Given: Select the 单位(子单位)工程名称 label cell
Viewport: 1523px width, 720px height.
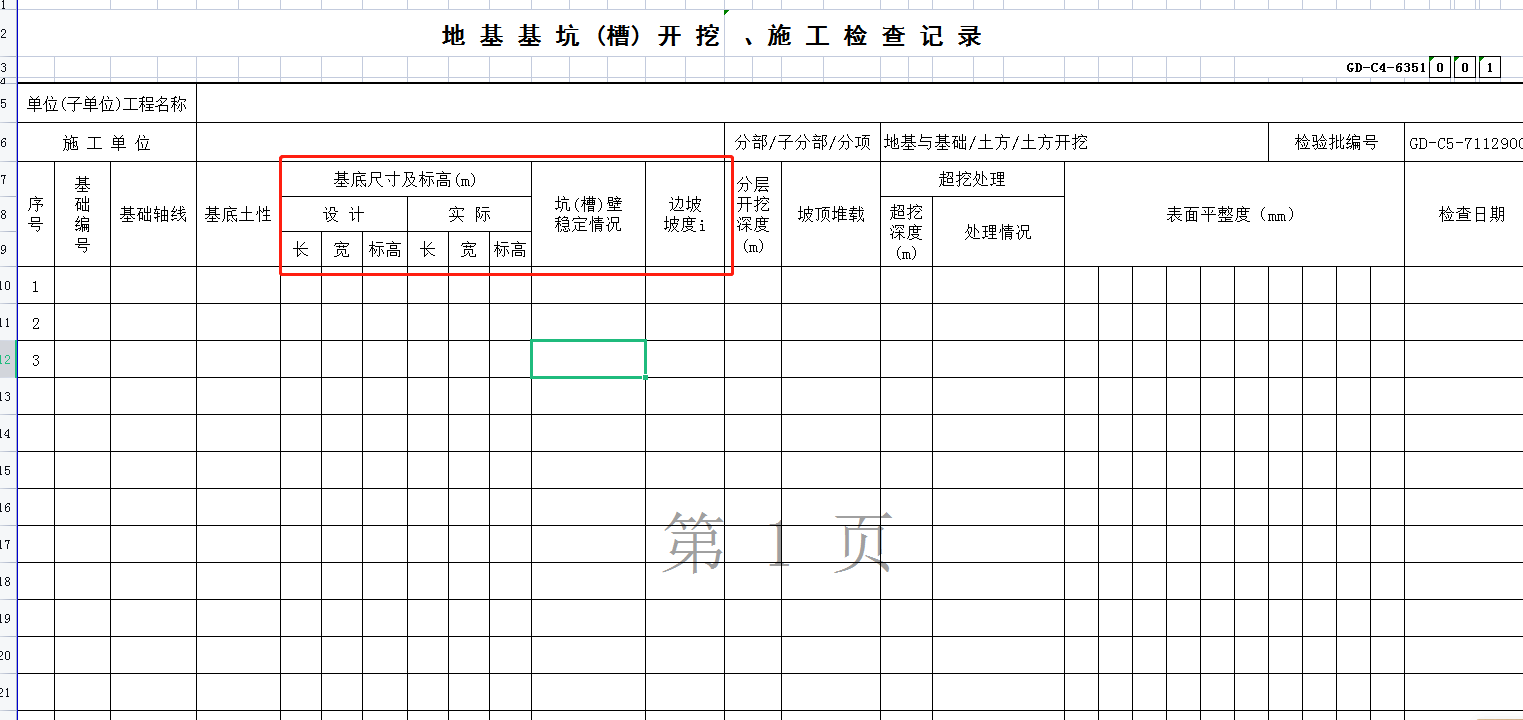Looking at the screenshot, I should (107, 104).
